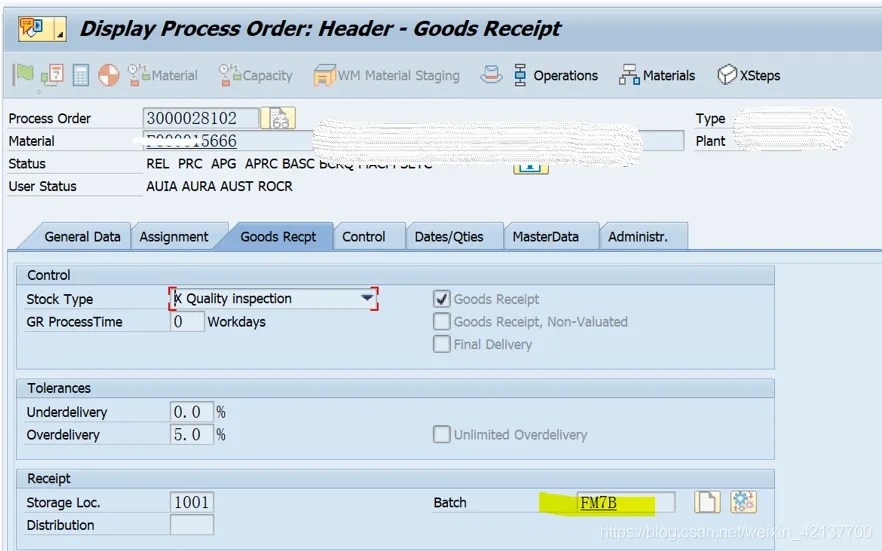Click the Process Order number field
Screen dimensions: 882x551
click(x=201, y=118)
